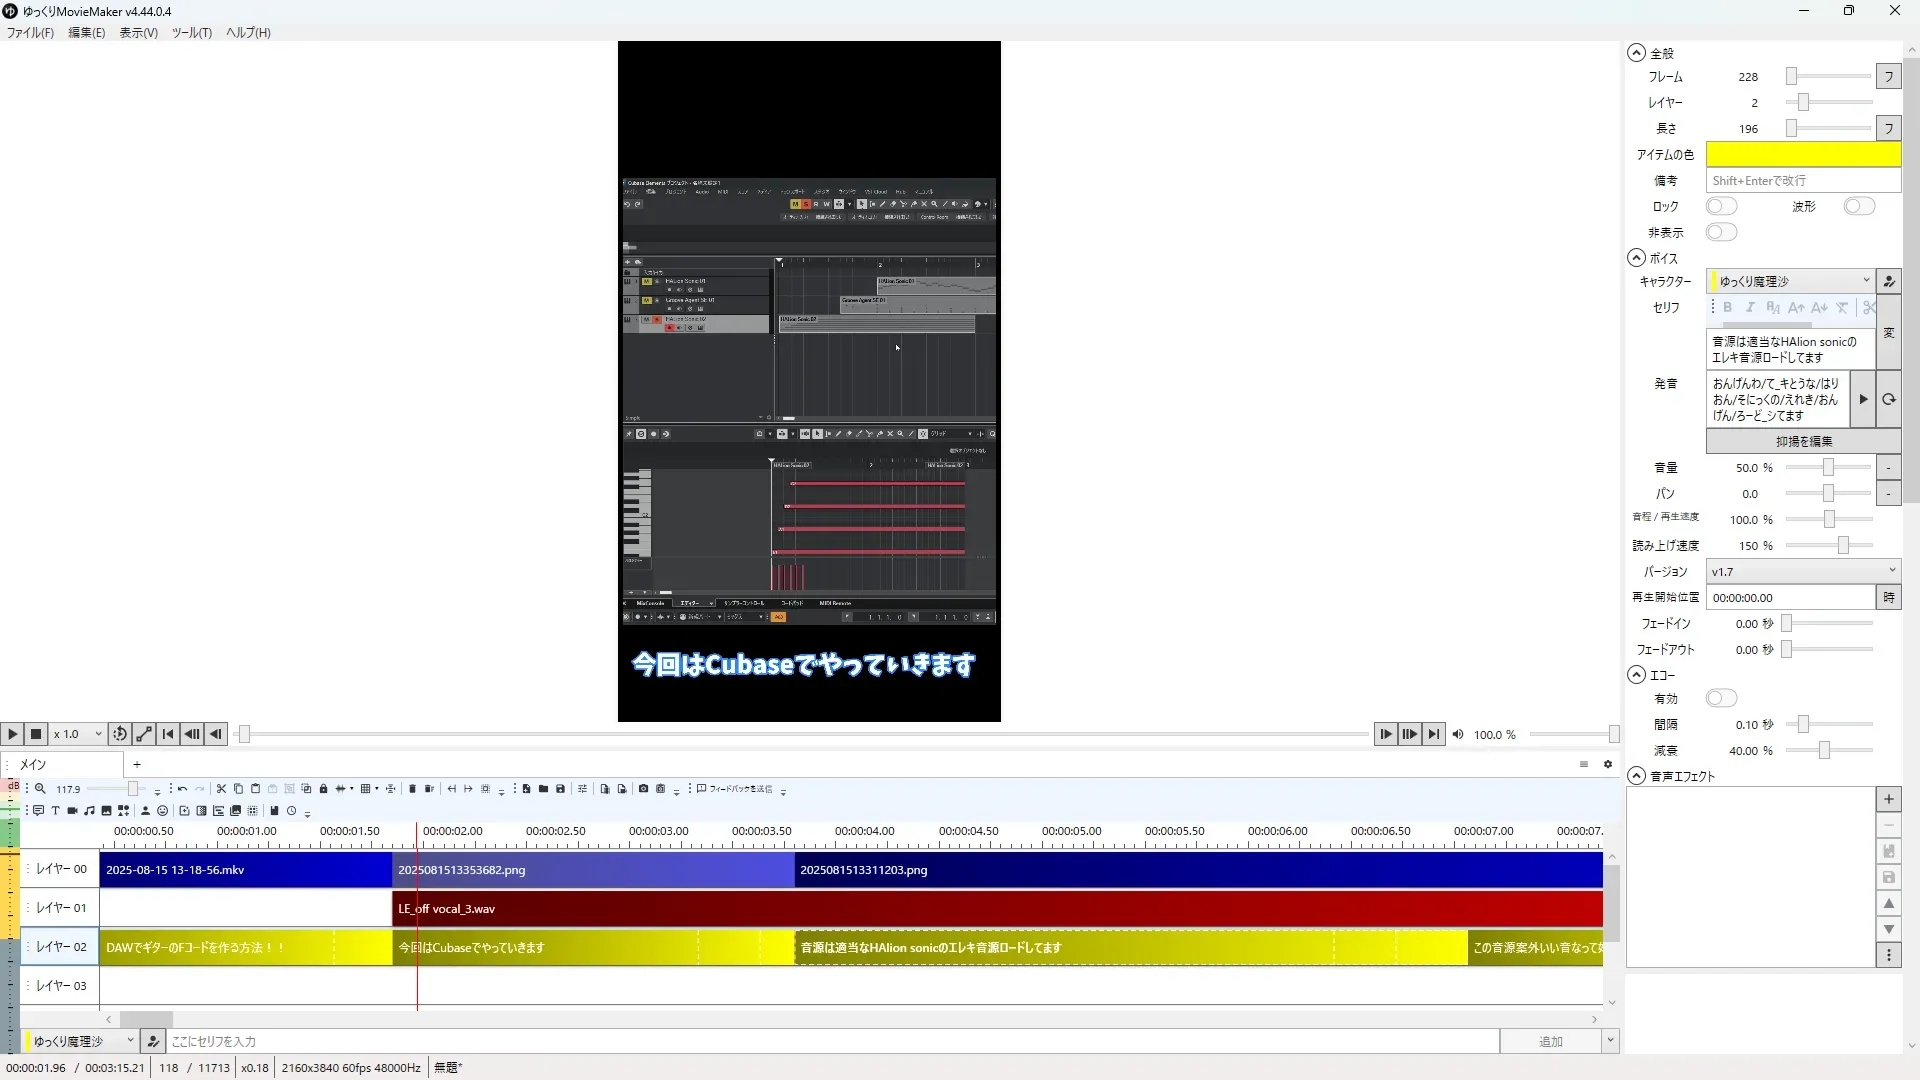Open the バージョン v1.7 dropdown
This screenshot has width=1920, height=1080.
pyautogui.click(x=1802, y=571)
